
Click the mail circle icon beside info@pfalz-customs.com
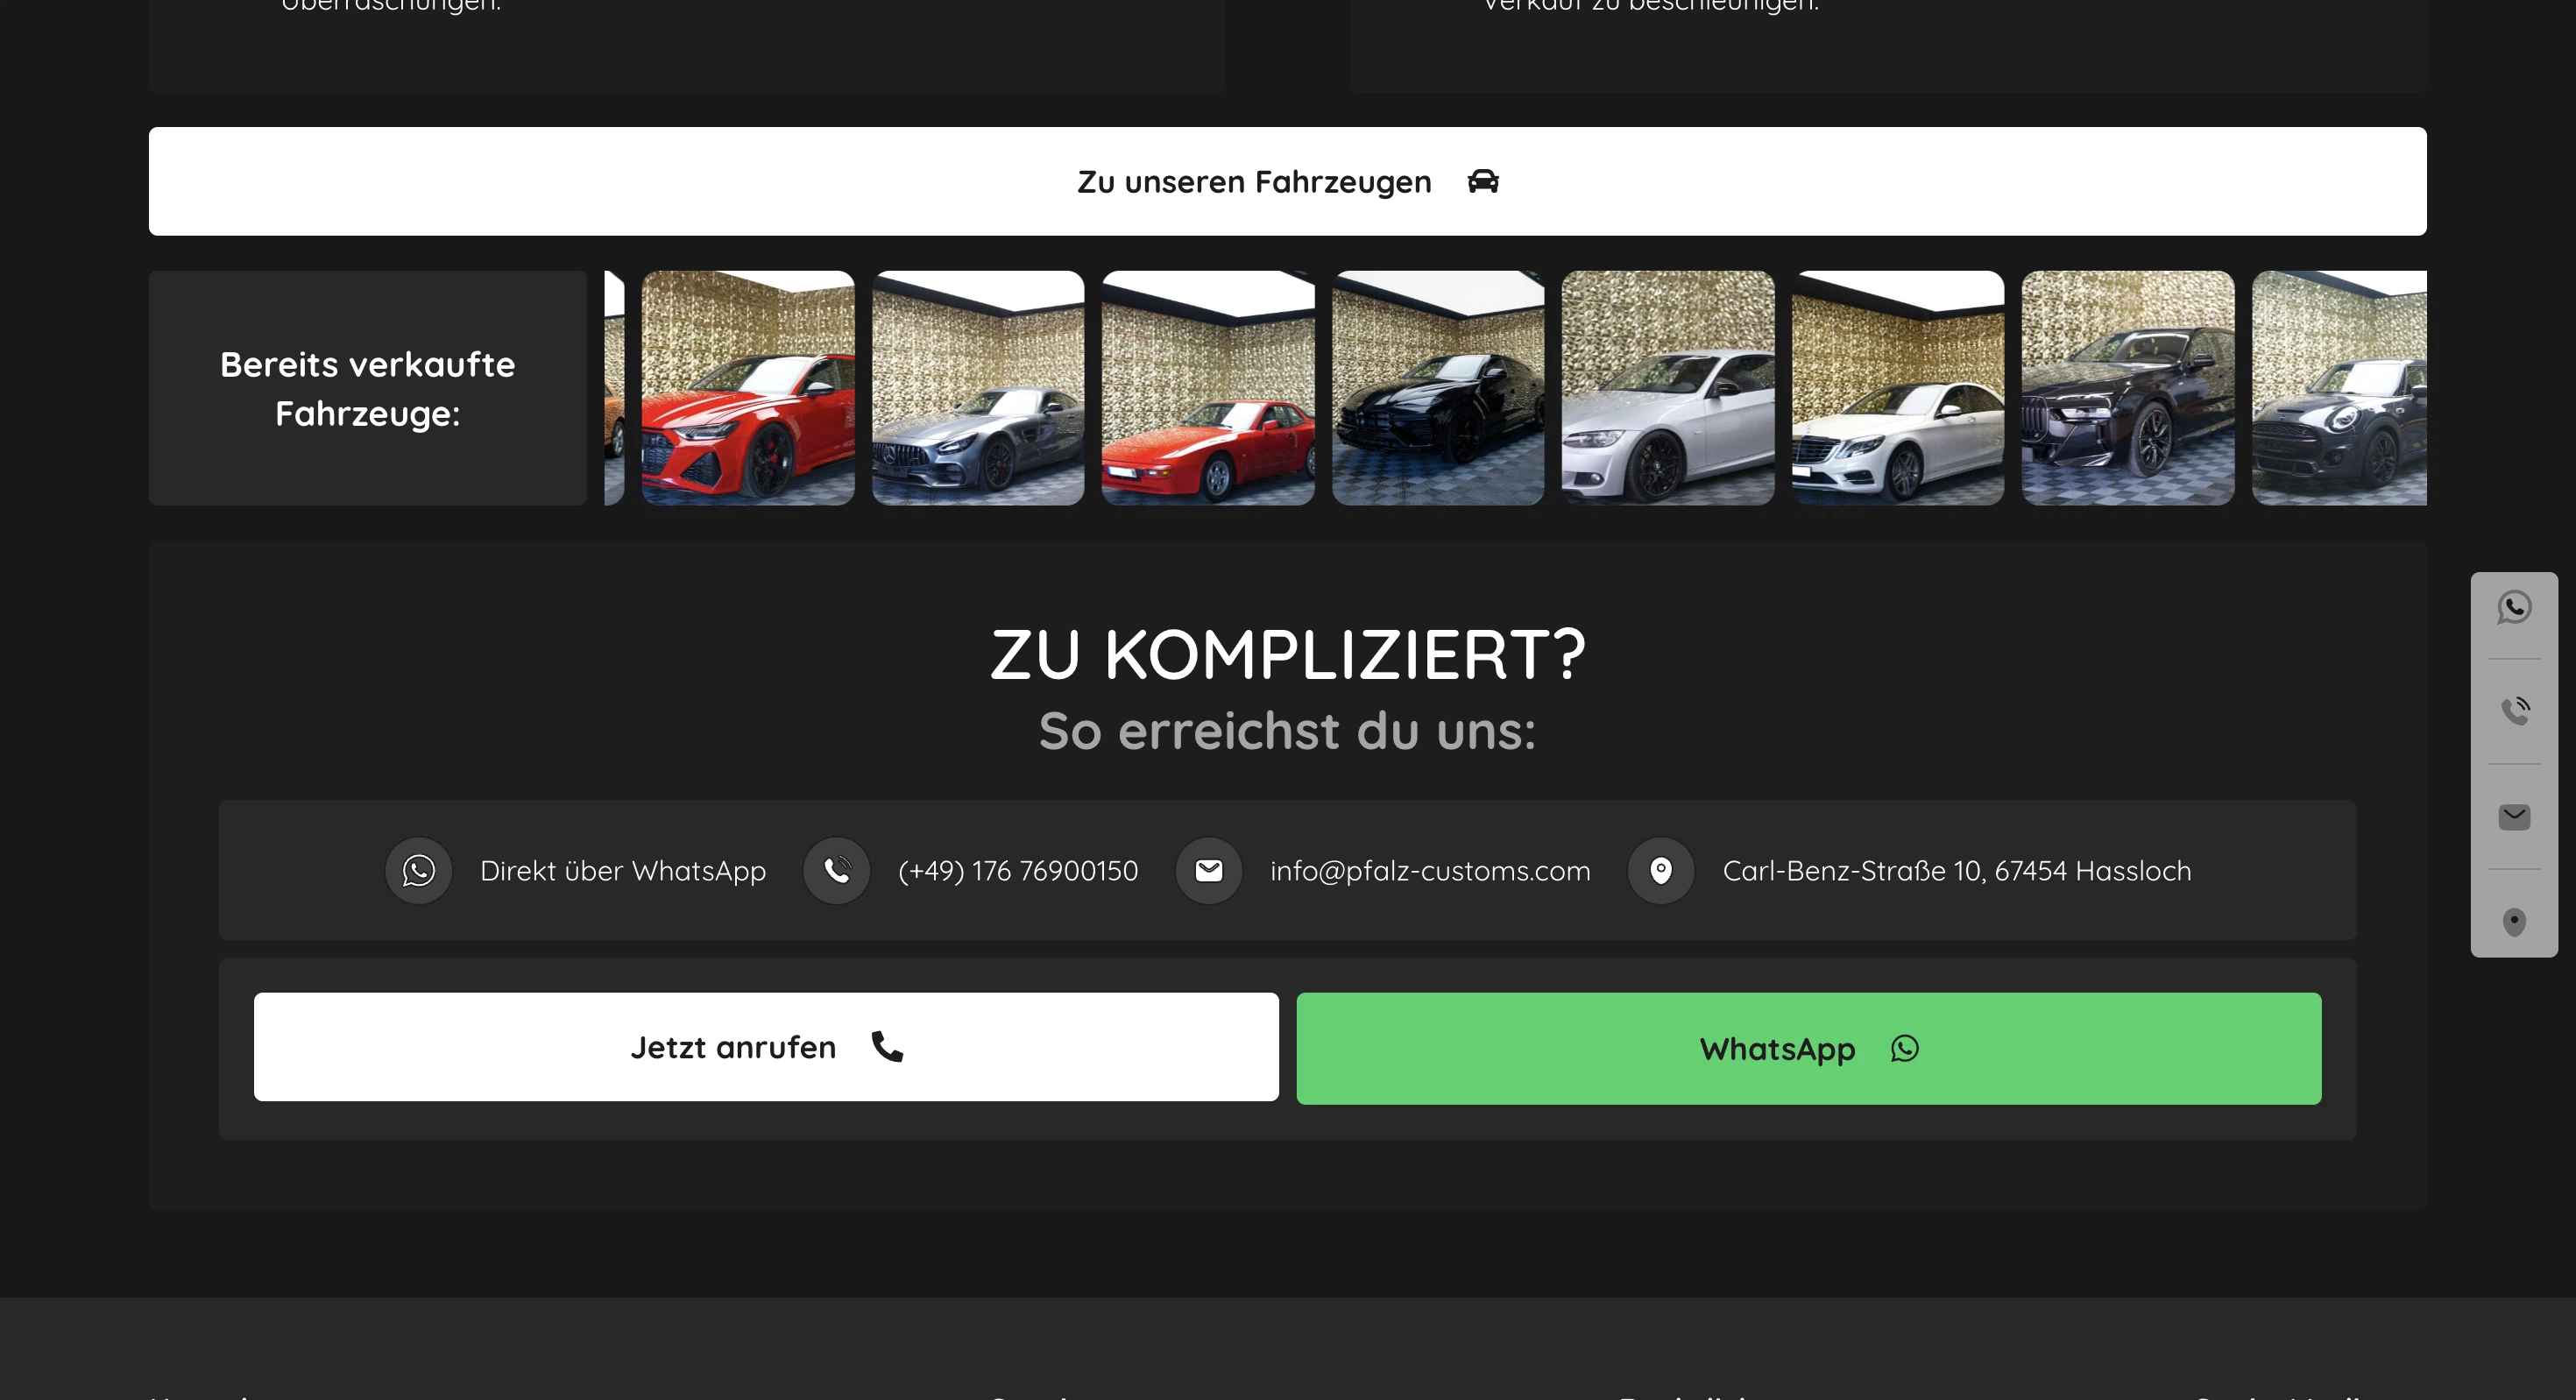click(1209, 870)
